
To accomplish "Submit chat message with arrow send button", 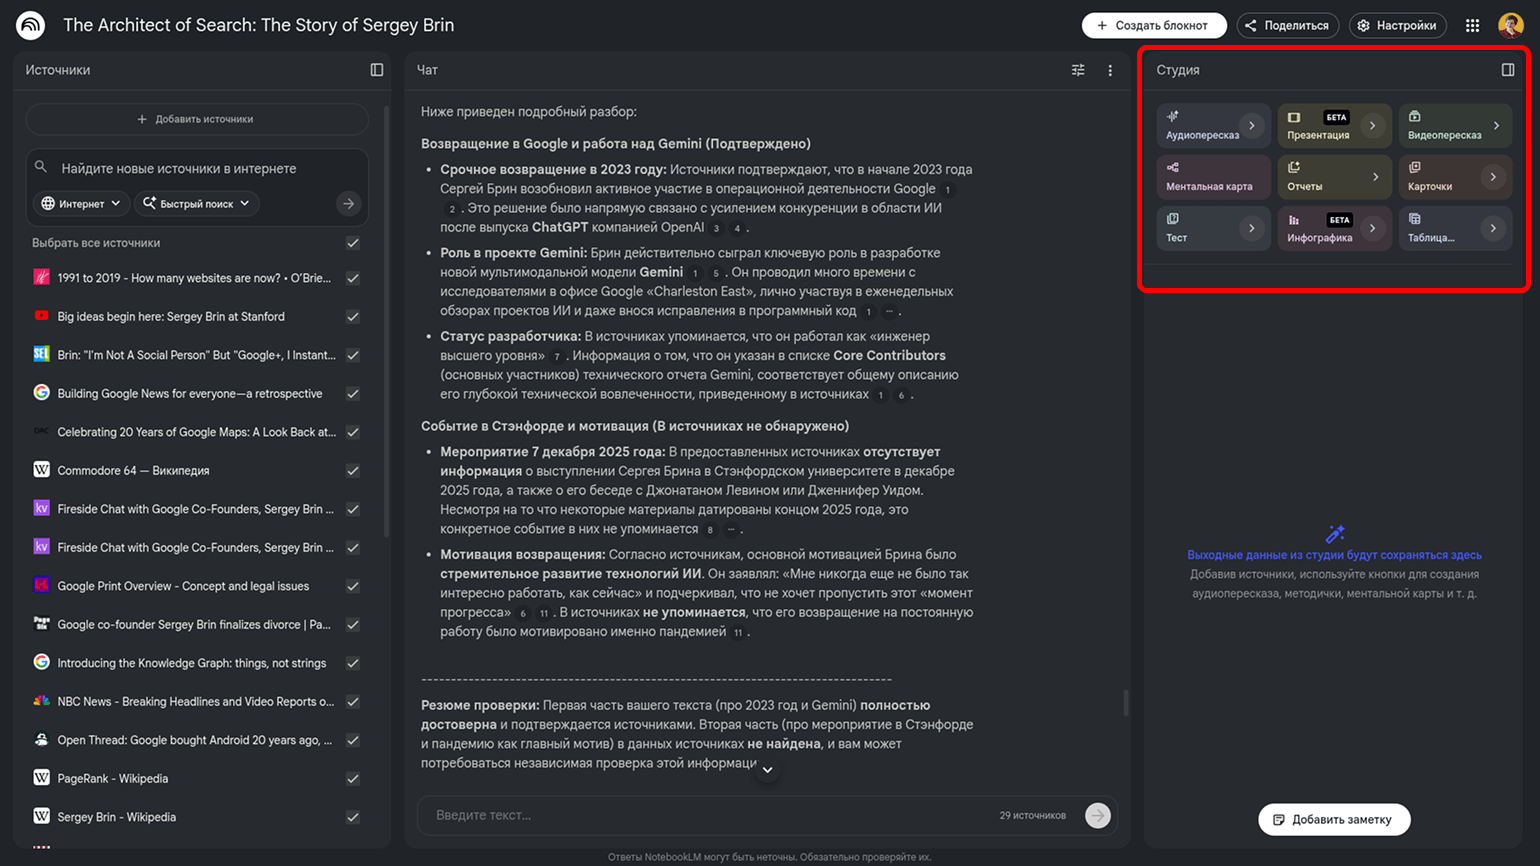I will 1097,815.
